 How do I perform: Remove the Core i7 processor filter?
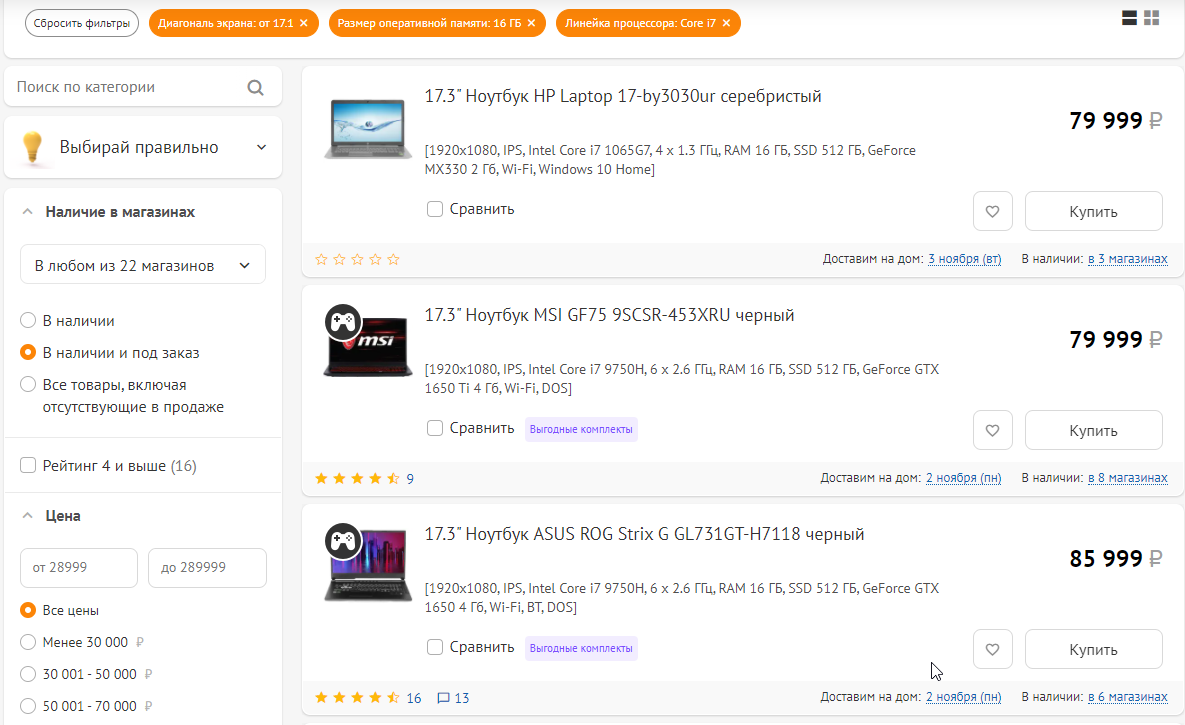pos(726,23)
